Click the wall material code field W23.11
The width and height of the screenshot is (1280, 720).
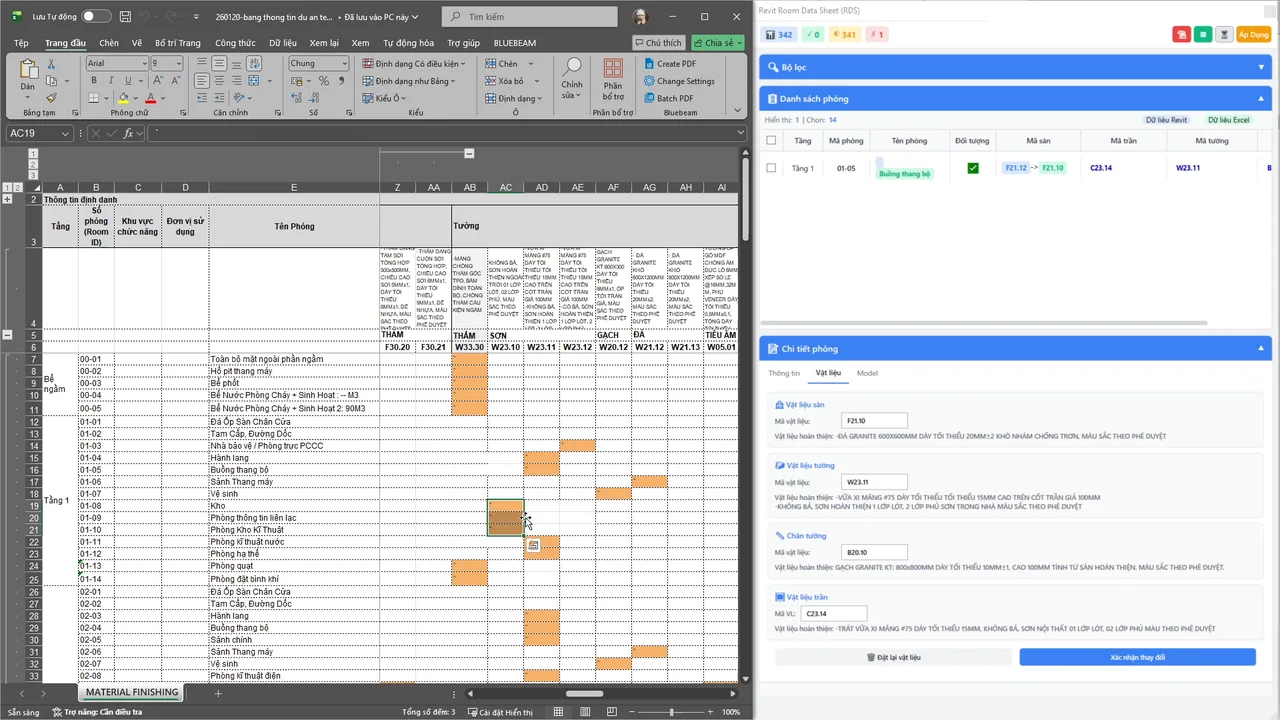point(874,482)
